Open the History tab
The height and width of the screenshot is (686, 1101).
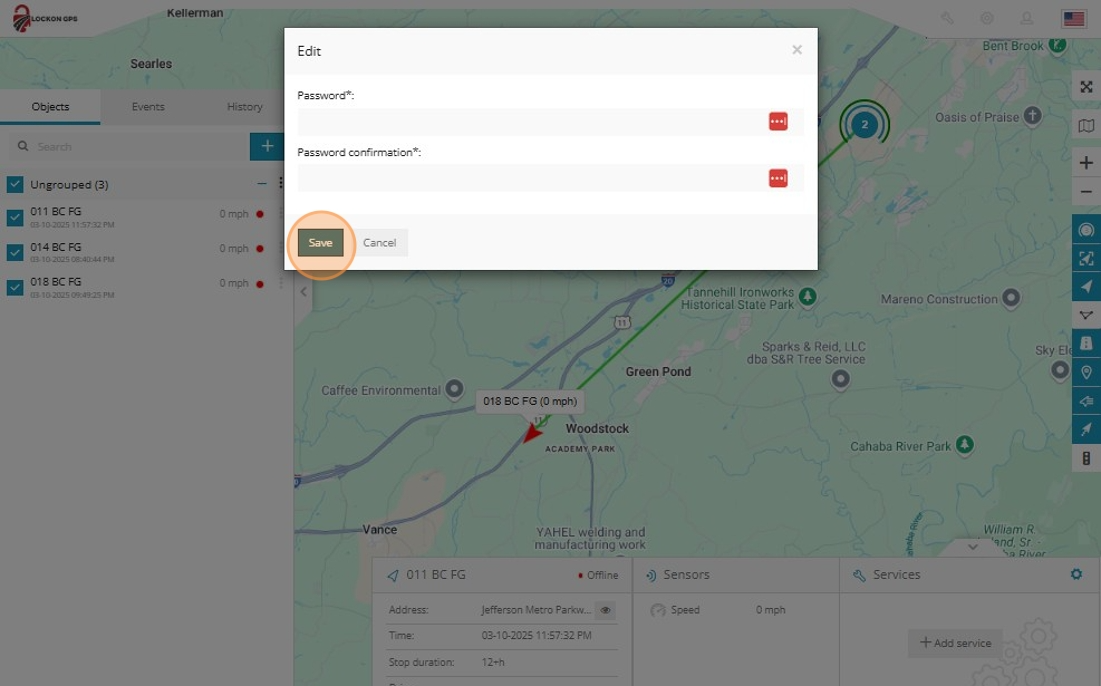pos(244,107)
